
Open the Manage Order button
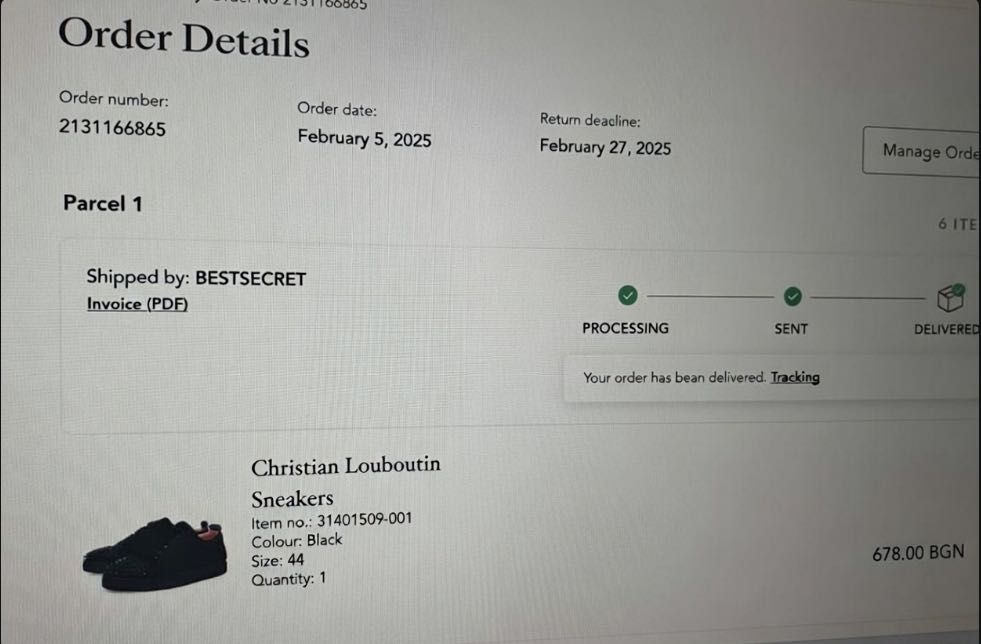[925, 151]
